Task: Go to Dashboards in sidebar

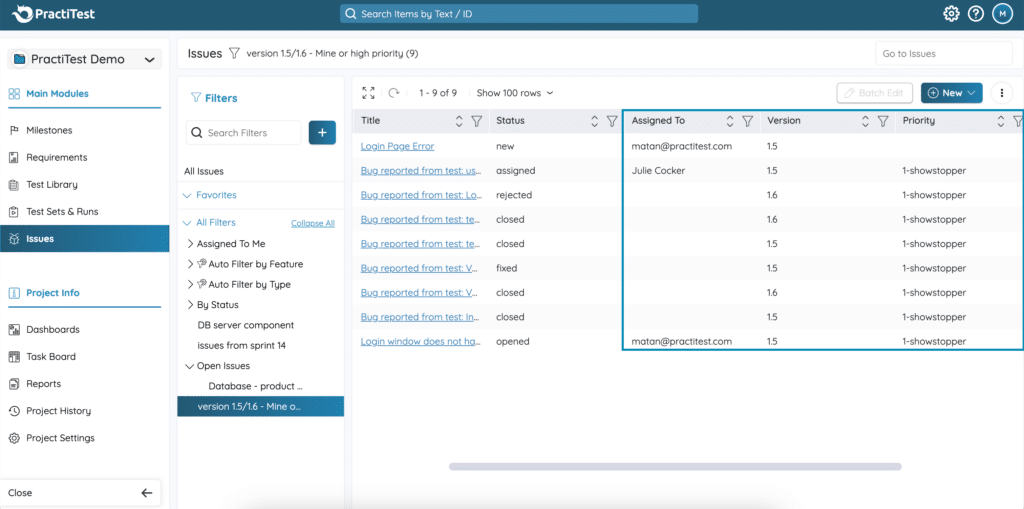Action: point(52,330)
